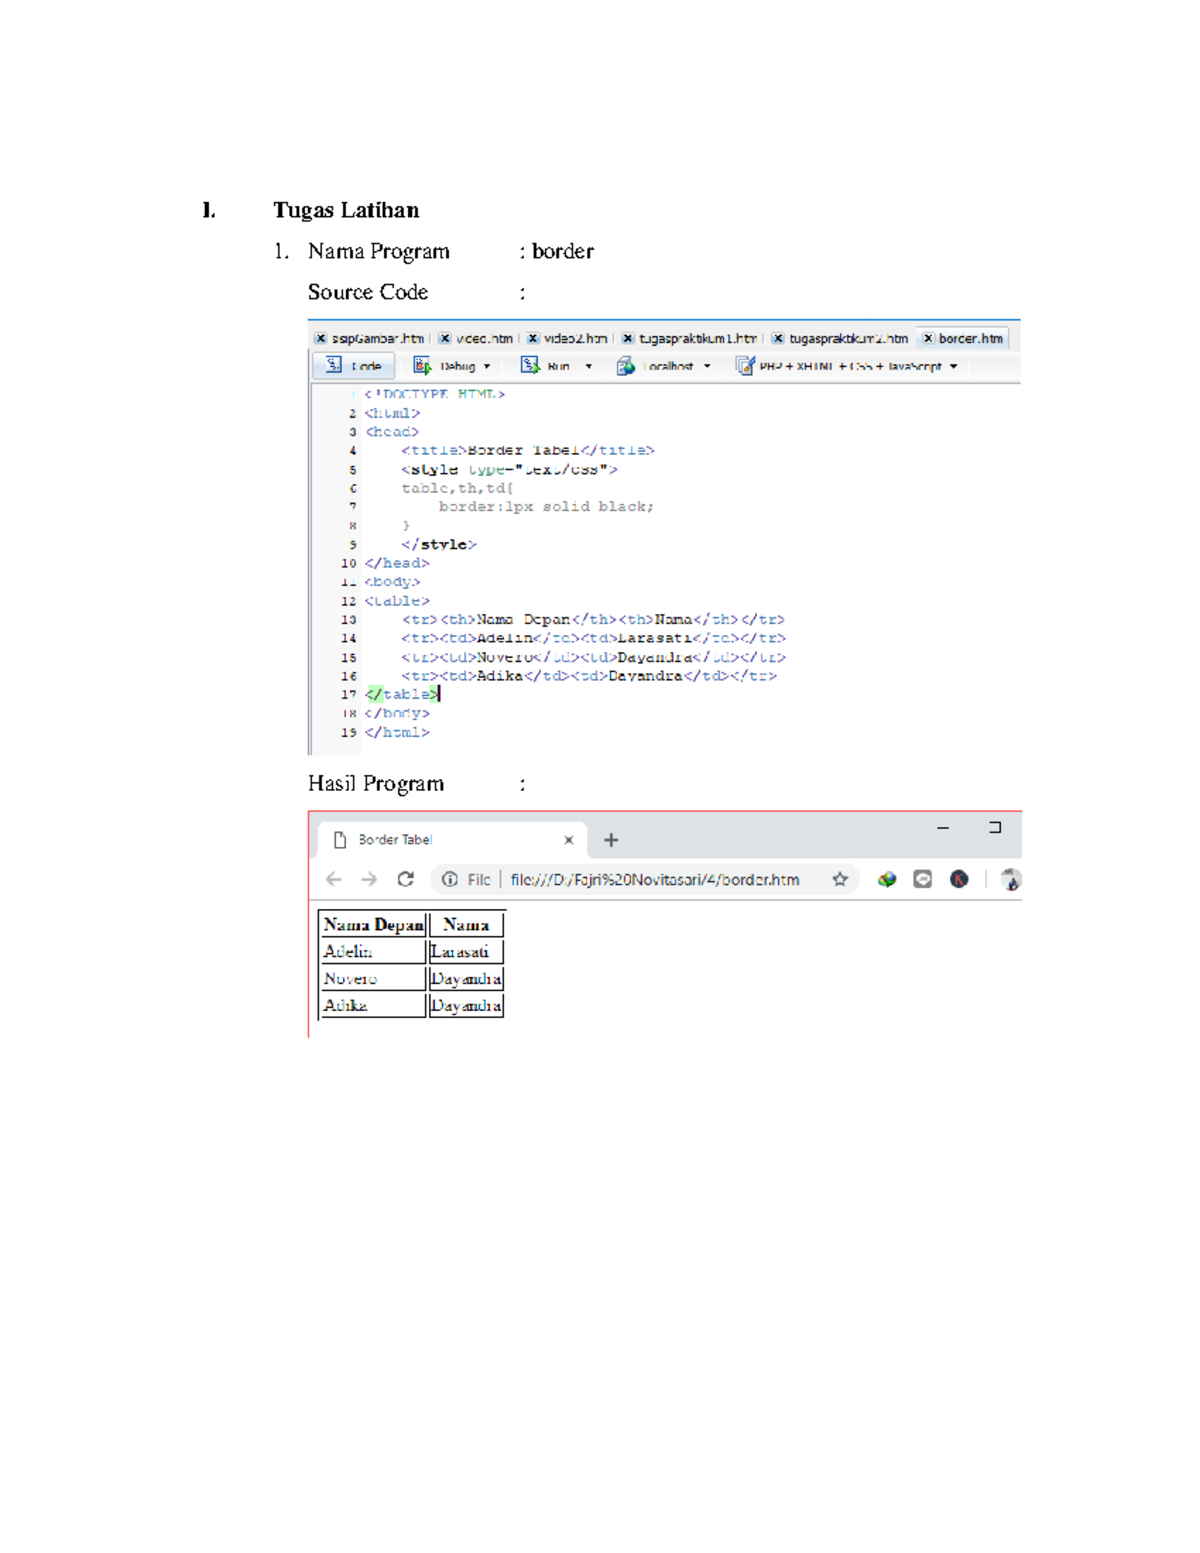Viewport: 1200px width, 1553px height.
Task: Click the reload page icon
Action: pyautogui.click(x=406, y=879)
